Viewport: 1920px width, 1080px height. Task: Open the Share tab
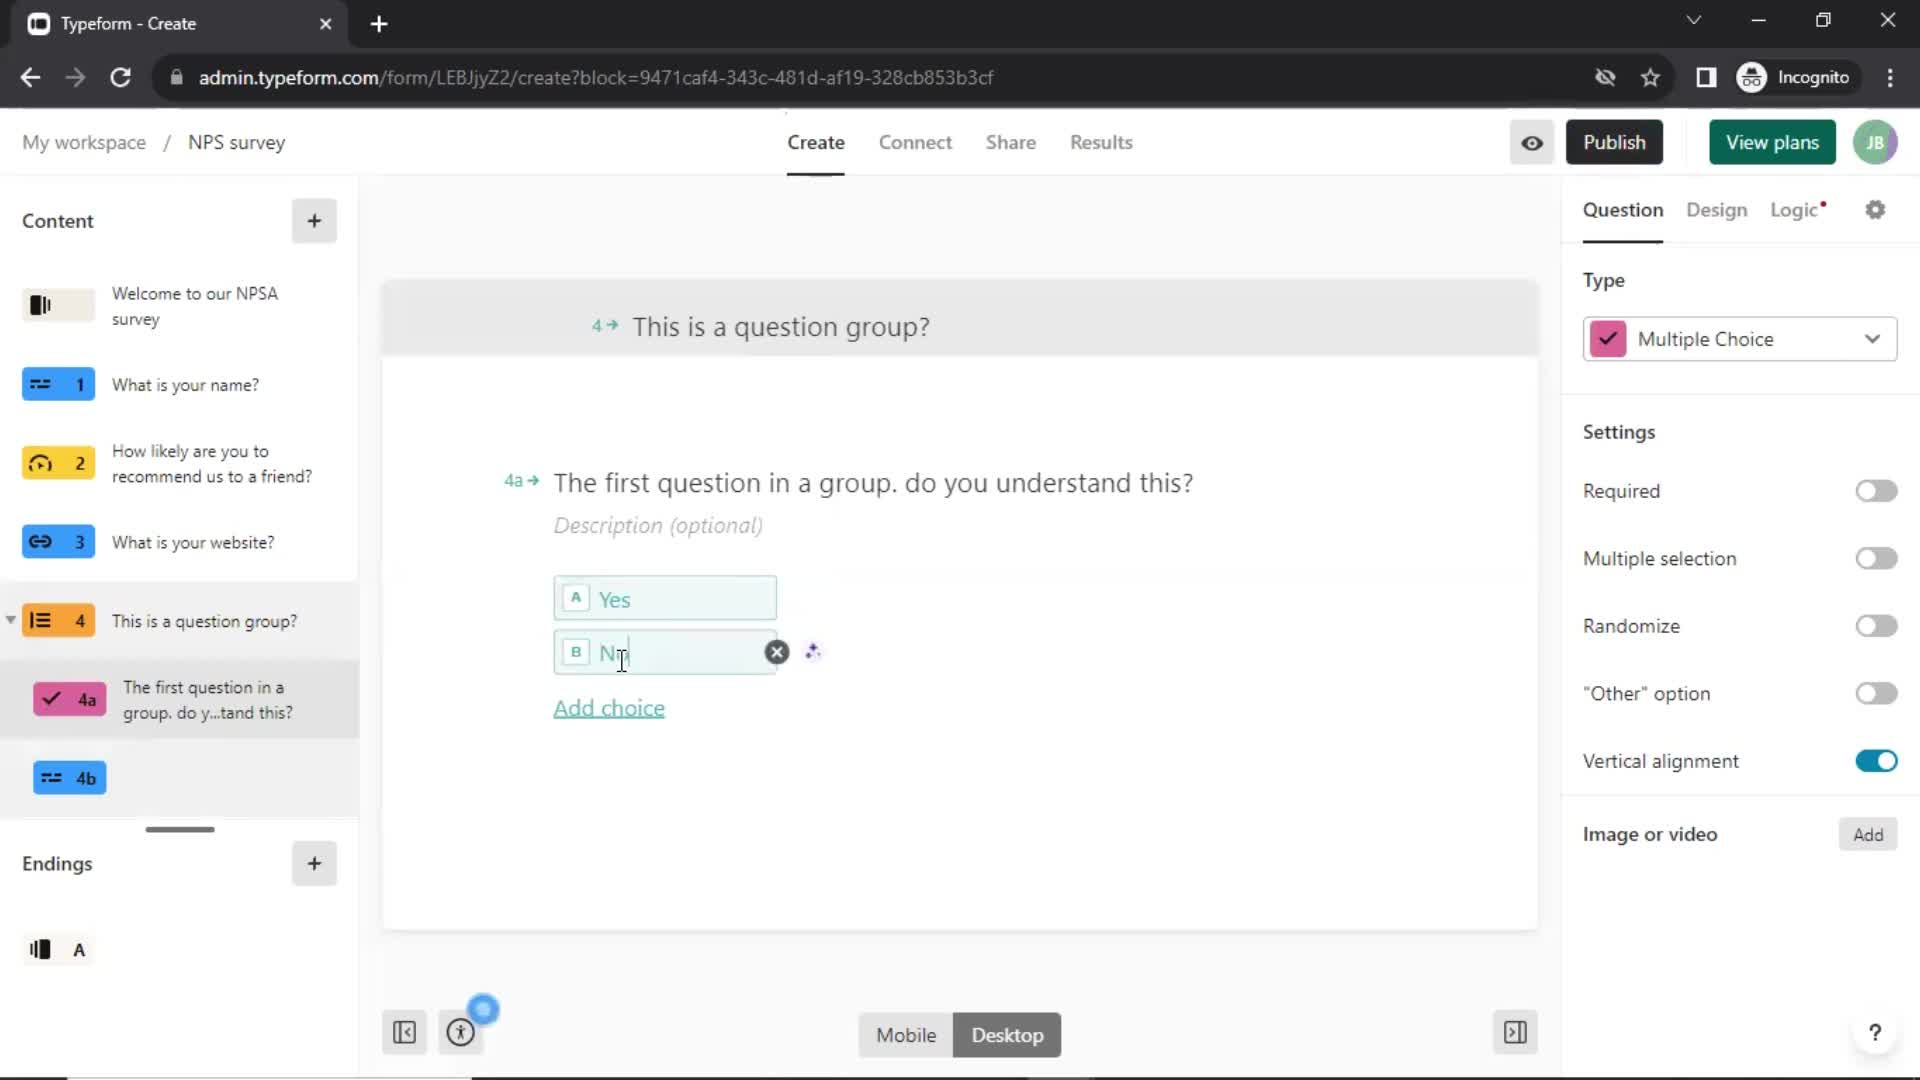coord(1010,143)
